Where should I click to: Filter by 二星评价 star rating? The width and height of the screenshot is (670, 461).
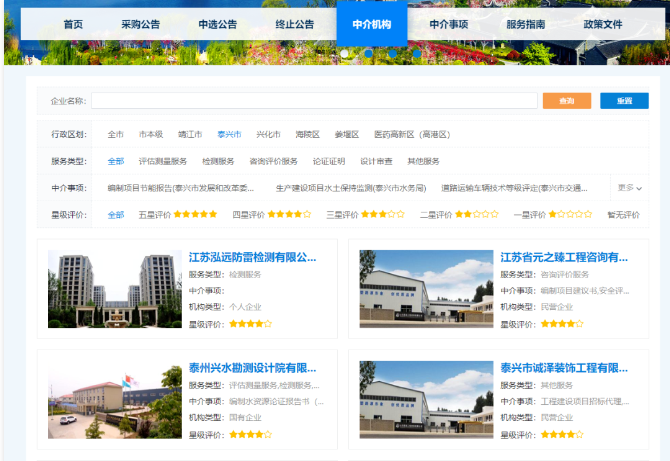click(458, 214)
